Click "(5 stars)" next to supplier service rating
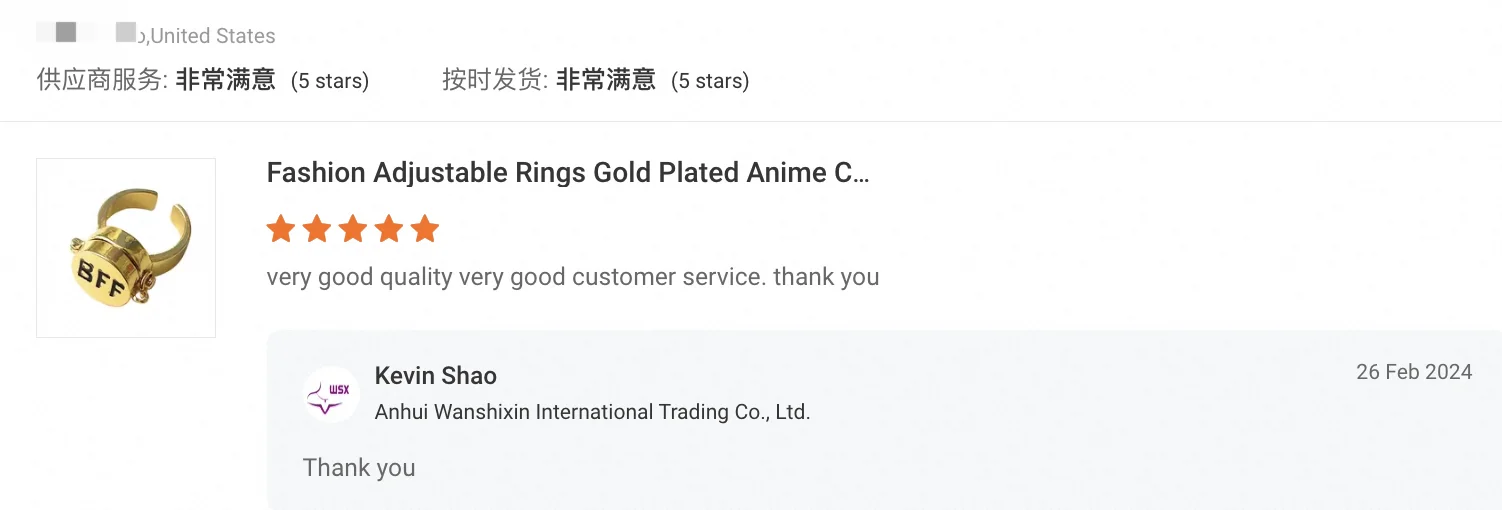This screenshot has width=1502, height=510. click(x=330, y=81)
